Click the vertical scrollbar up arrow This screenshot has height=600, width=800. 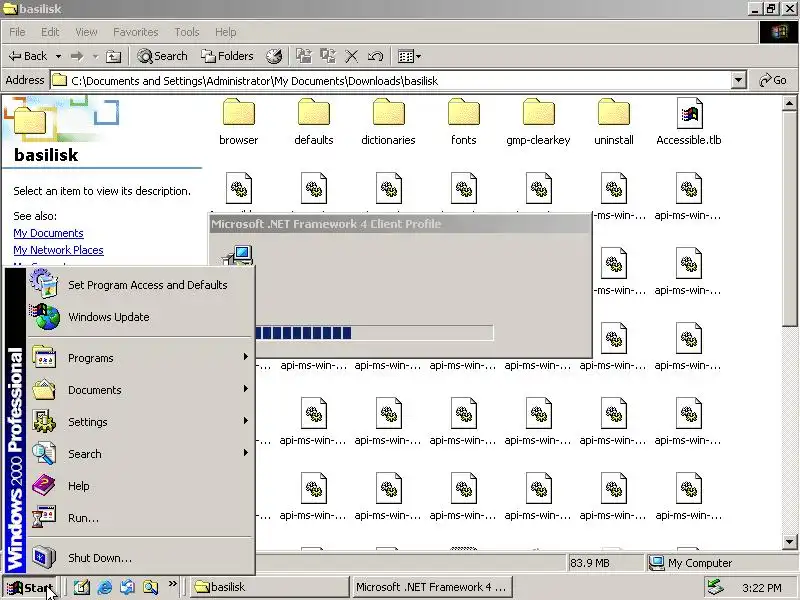point(789,104)
